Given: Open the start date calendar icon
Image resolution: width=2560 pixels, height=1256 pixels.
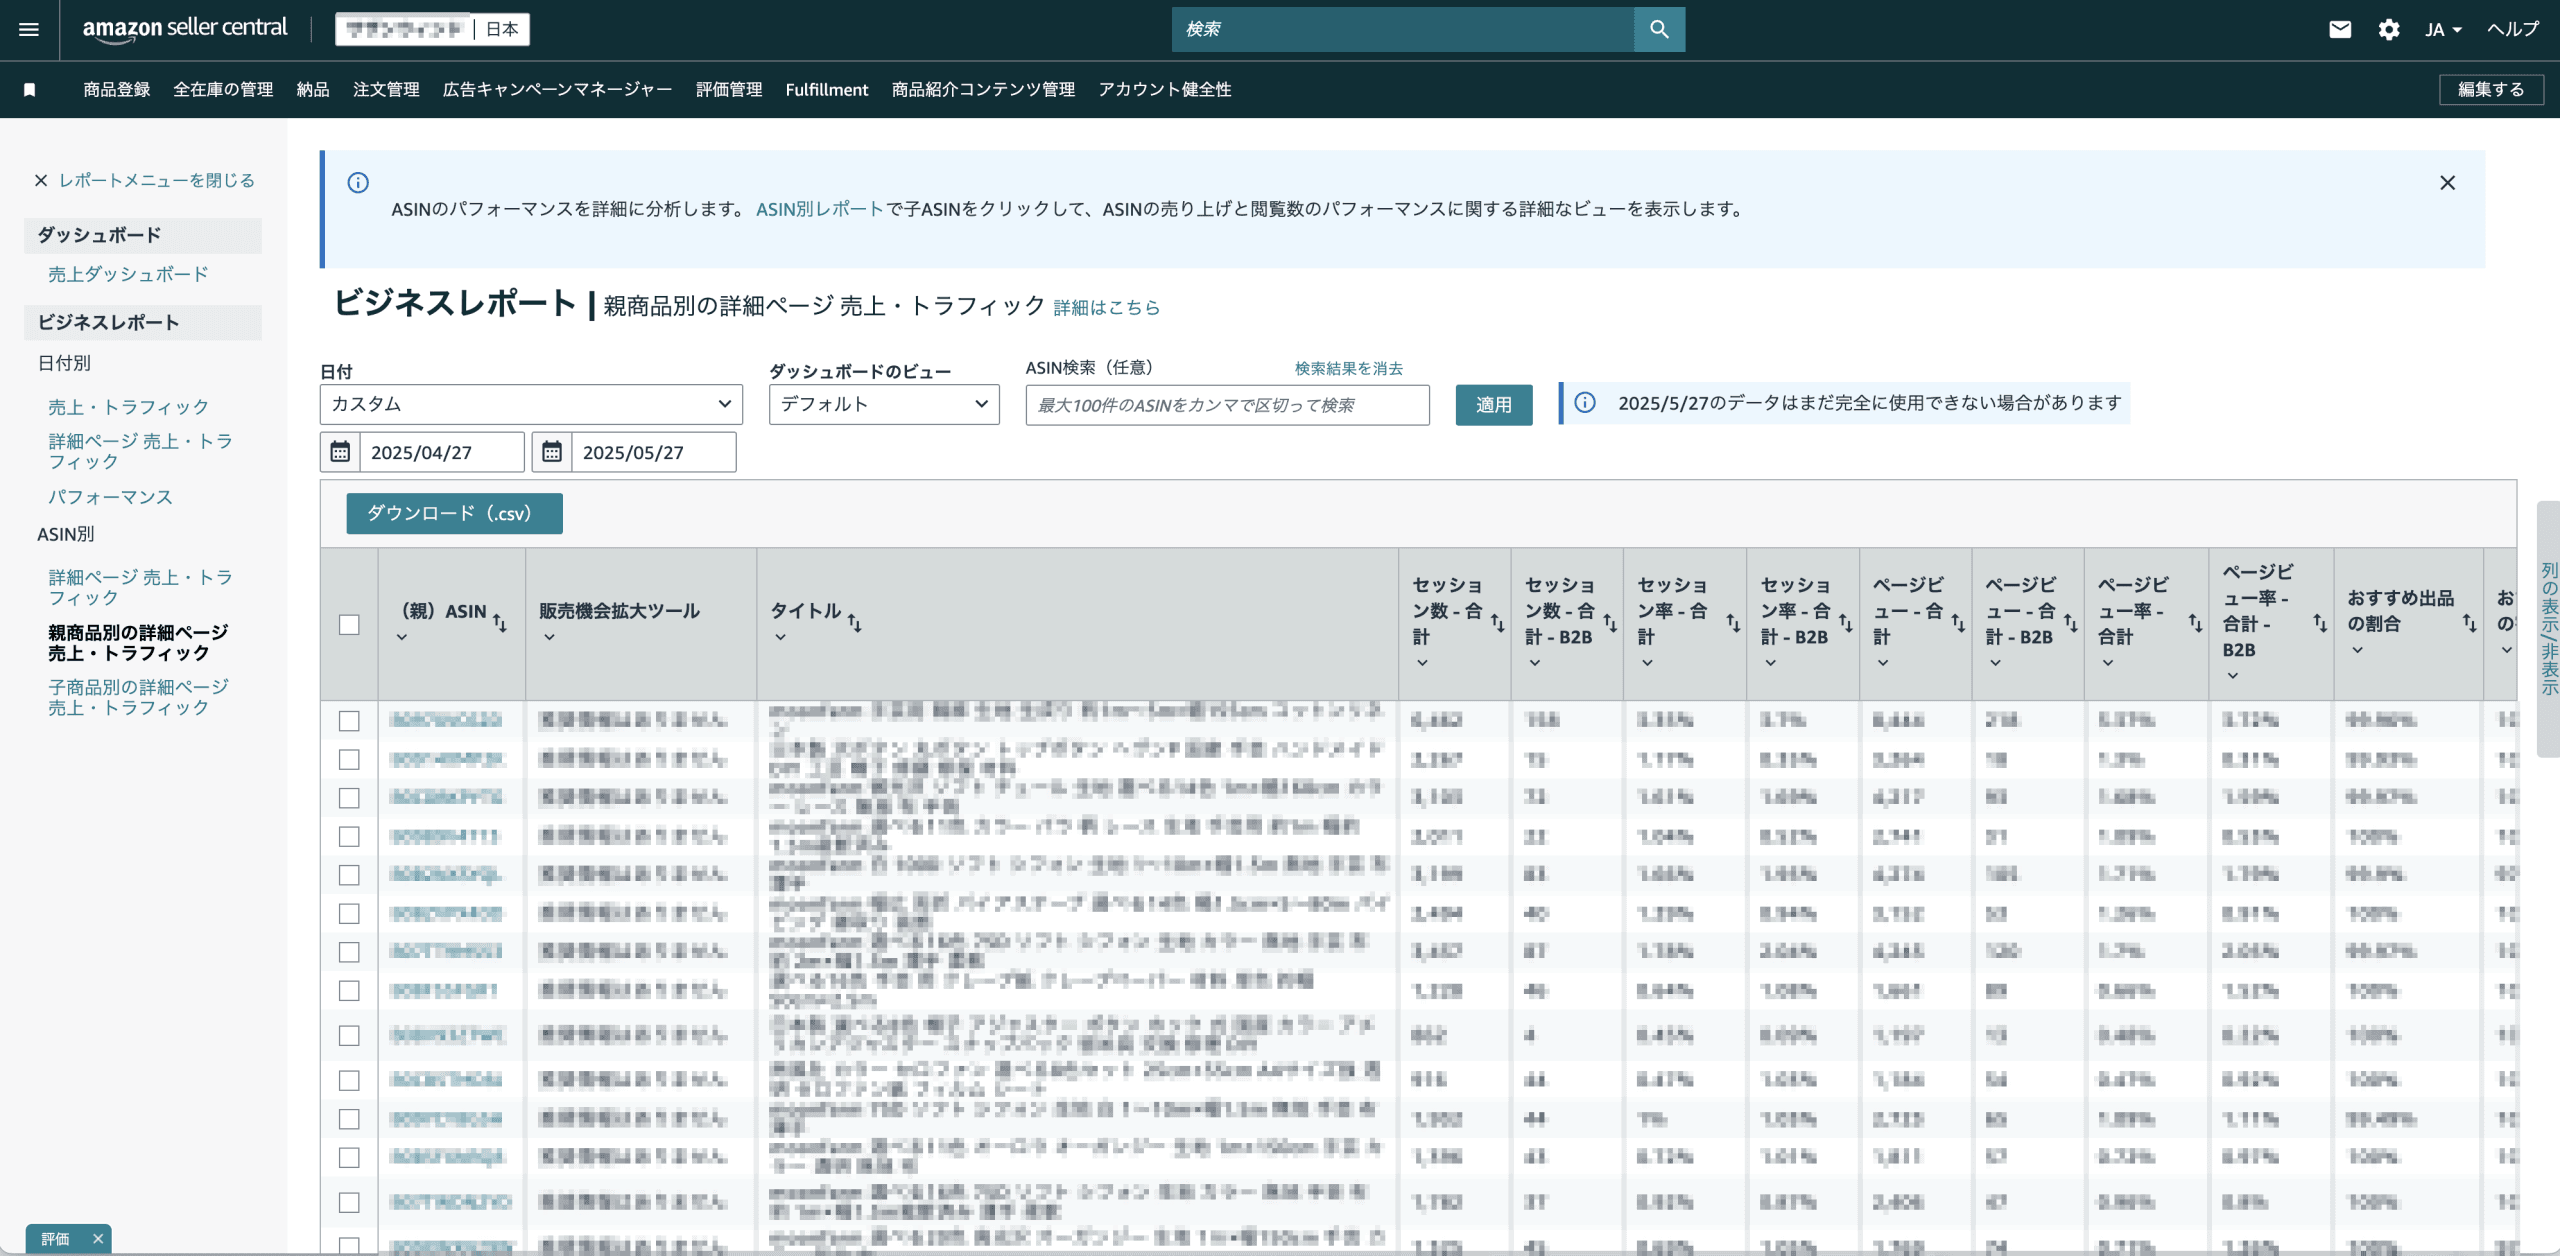Looking at the screenshot, I should (x=340, y=452).
